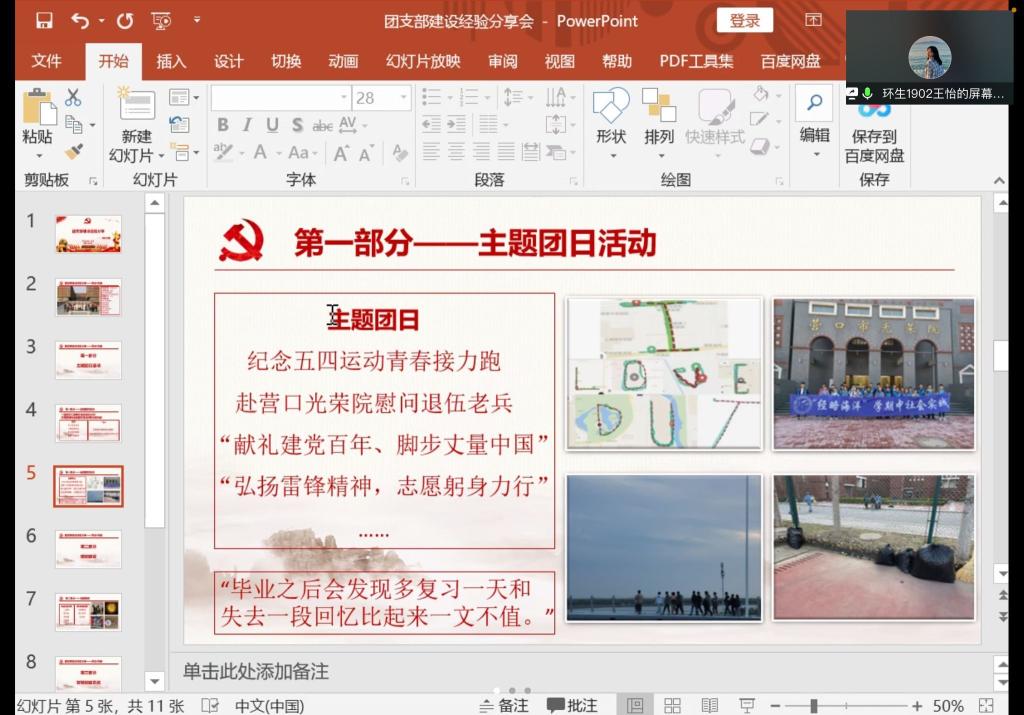Start slideshow from status bar icon
The width and height of the screenshot is (1024, 715).
(x=746, y=706)
